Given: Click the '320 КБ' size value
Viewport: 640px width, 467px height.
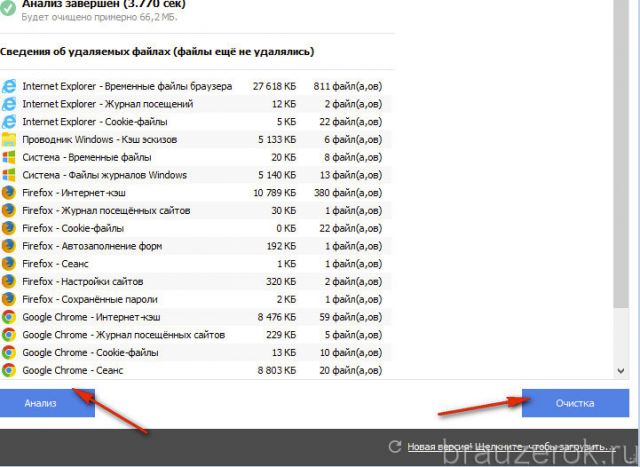Looking at the screenshot, I should point(281,282).
